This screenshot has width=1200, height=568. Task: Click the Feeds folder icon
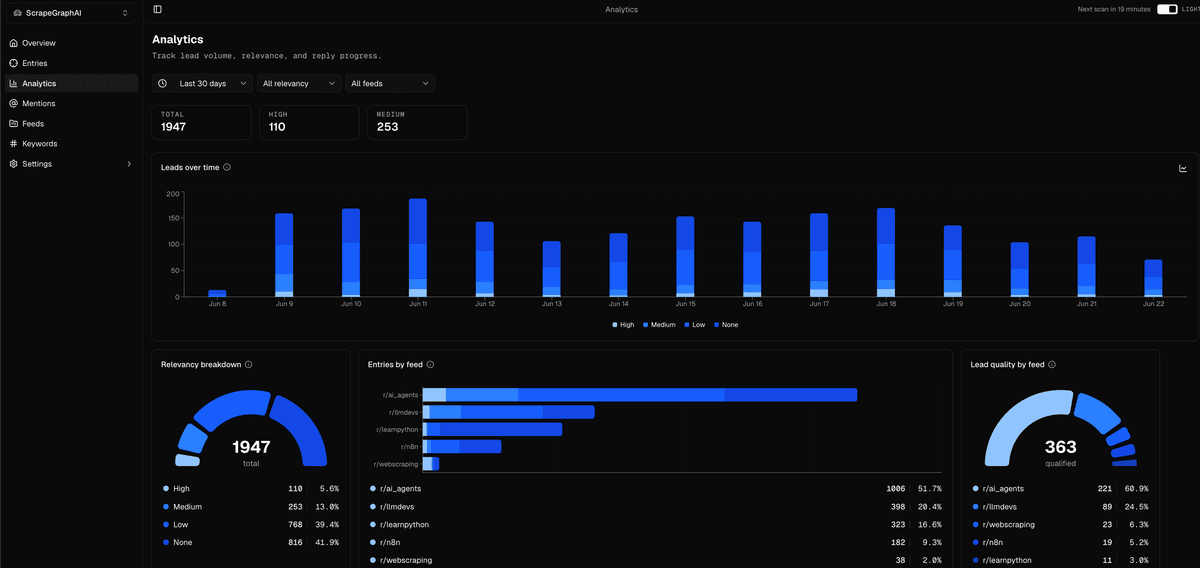[13, 123]
